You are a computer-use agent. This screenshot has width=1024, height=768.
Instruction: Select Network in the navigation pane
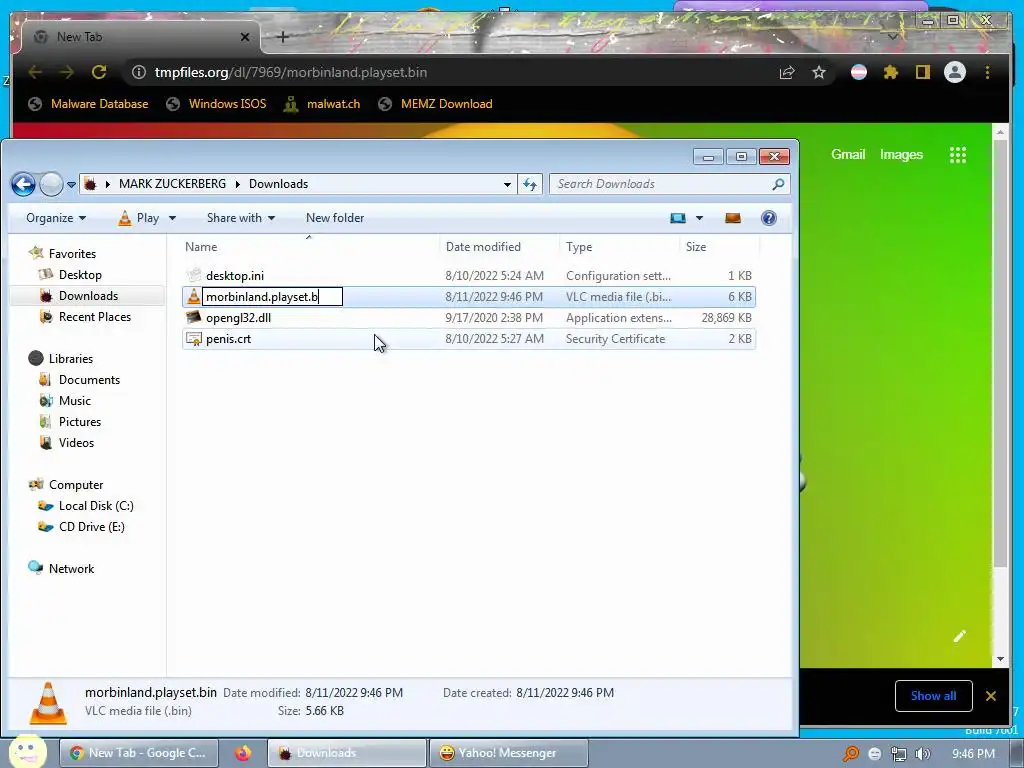(x=71, y=568)
